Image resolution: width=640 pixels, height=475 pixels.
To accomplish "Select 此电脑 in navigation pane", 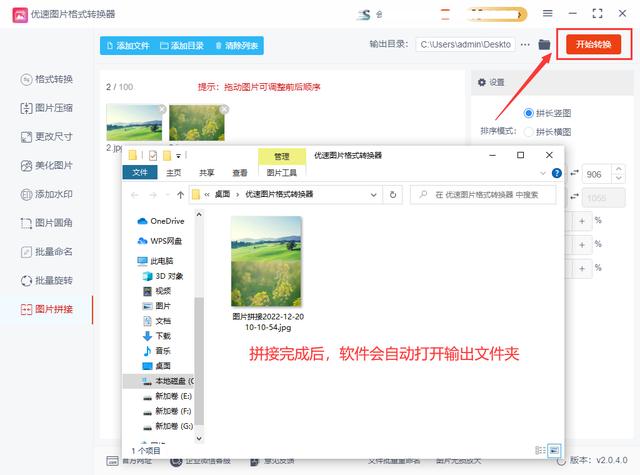I will 156,261.
